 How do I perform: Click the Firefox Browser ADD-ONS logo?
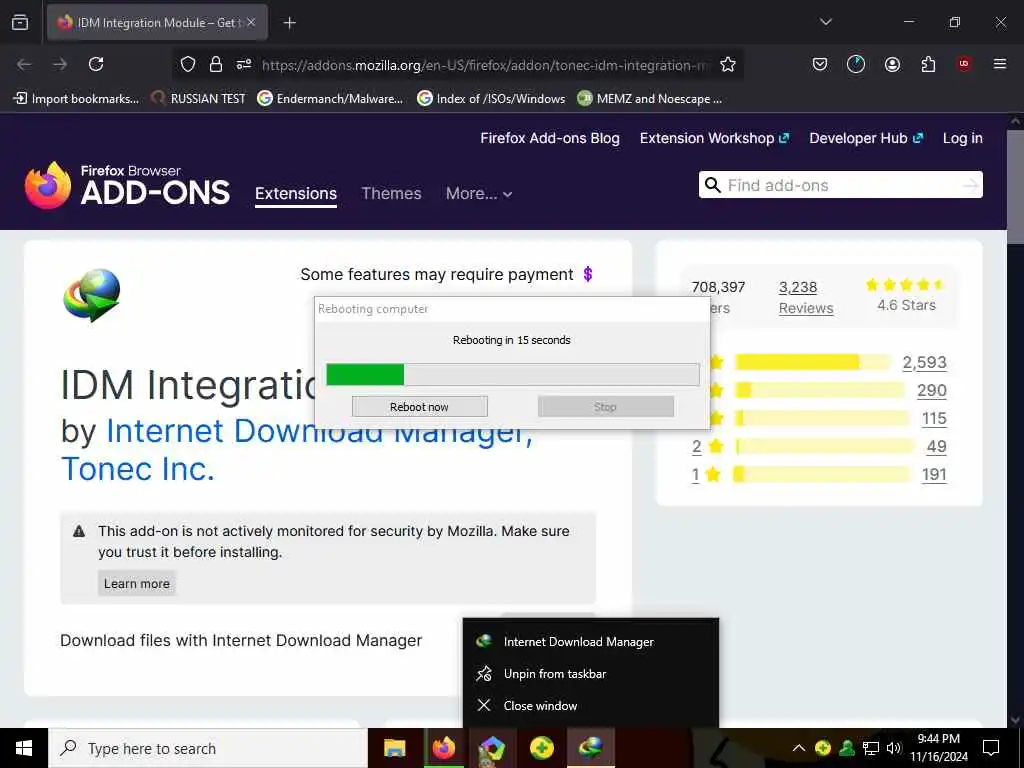click(127, 185)
